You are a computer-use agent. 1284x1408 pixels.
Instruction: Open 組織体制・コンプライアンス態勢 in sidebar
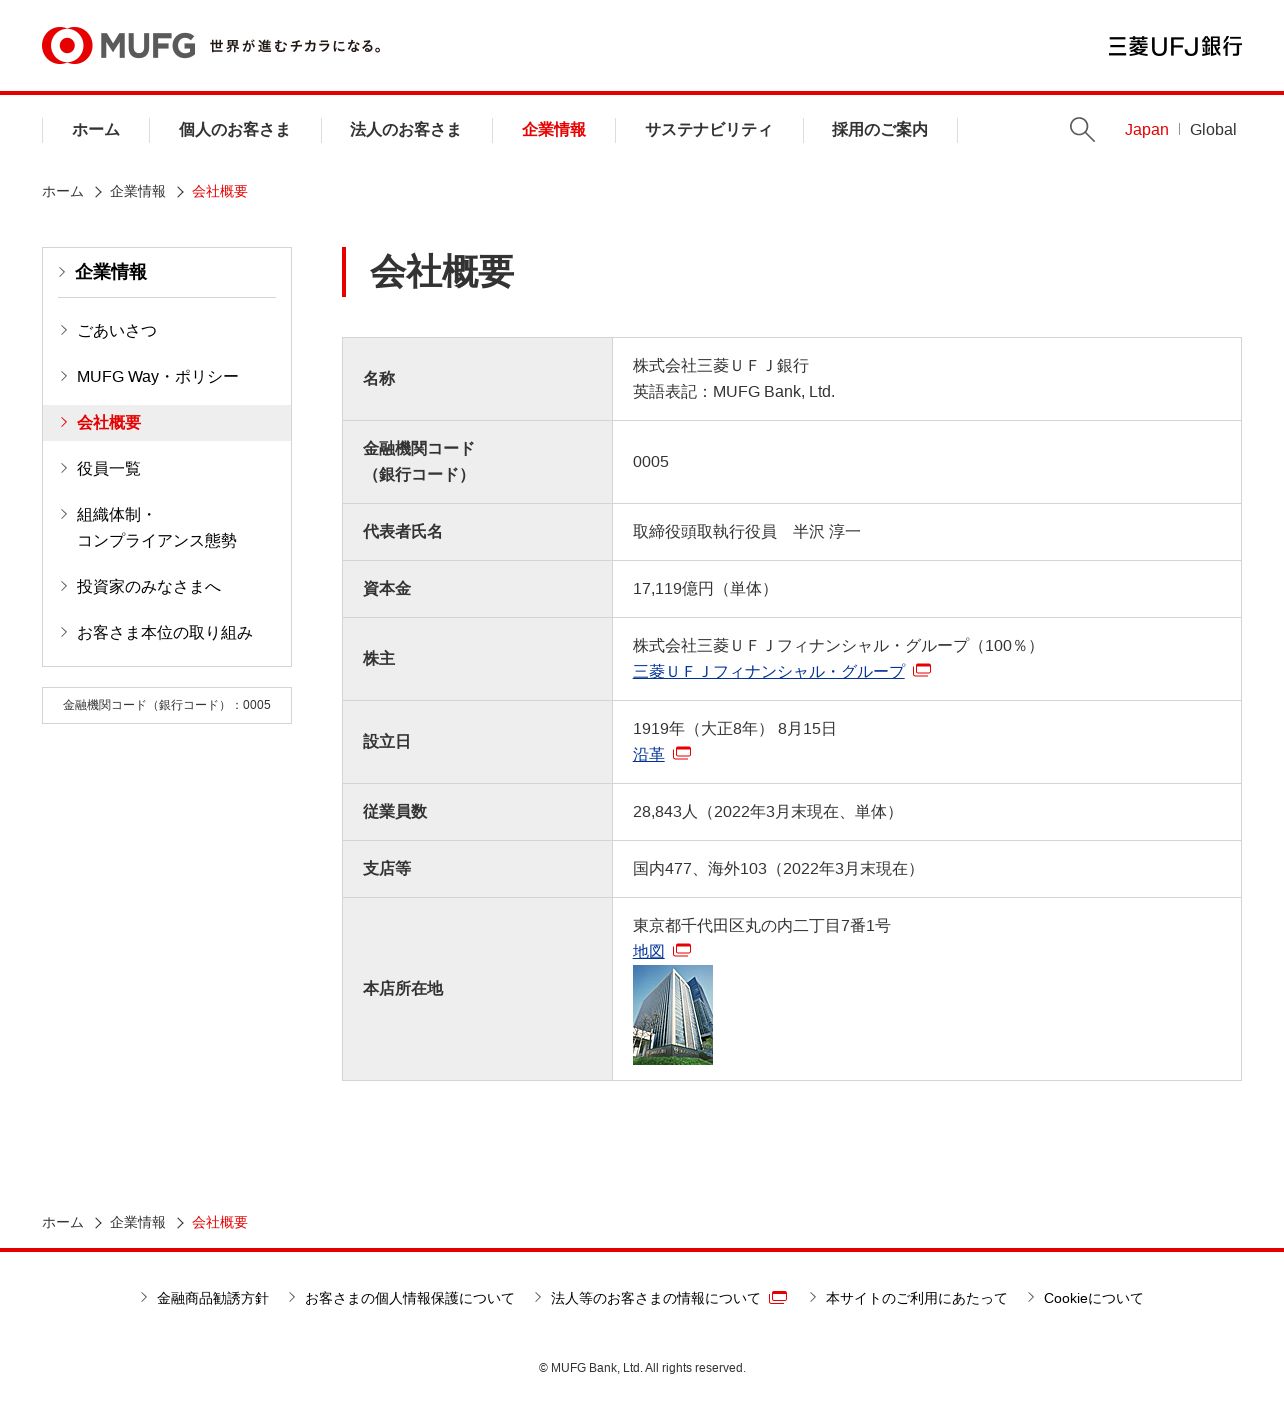(x=157, y=528)
